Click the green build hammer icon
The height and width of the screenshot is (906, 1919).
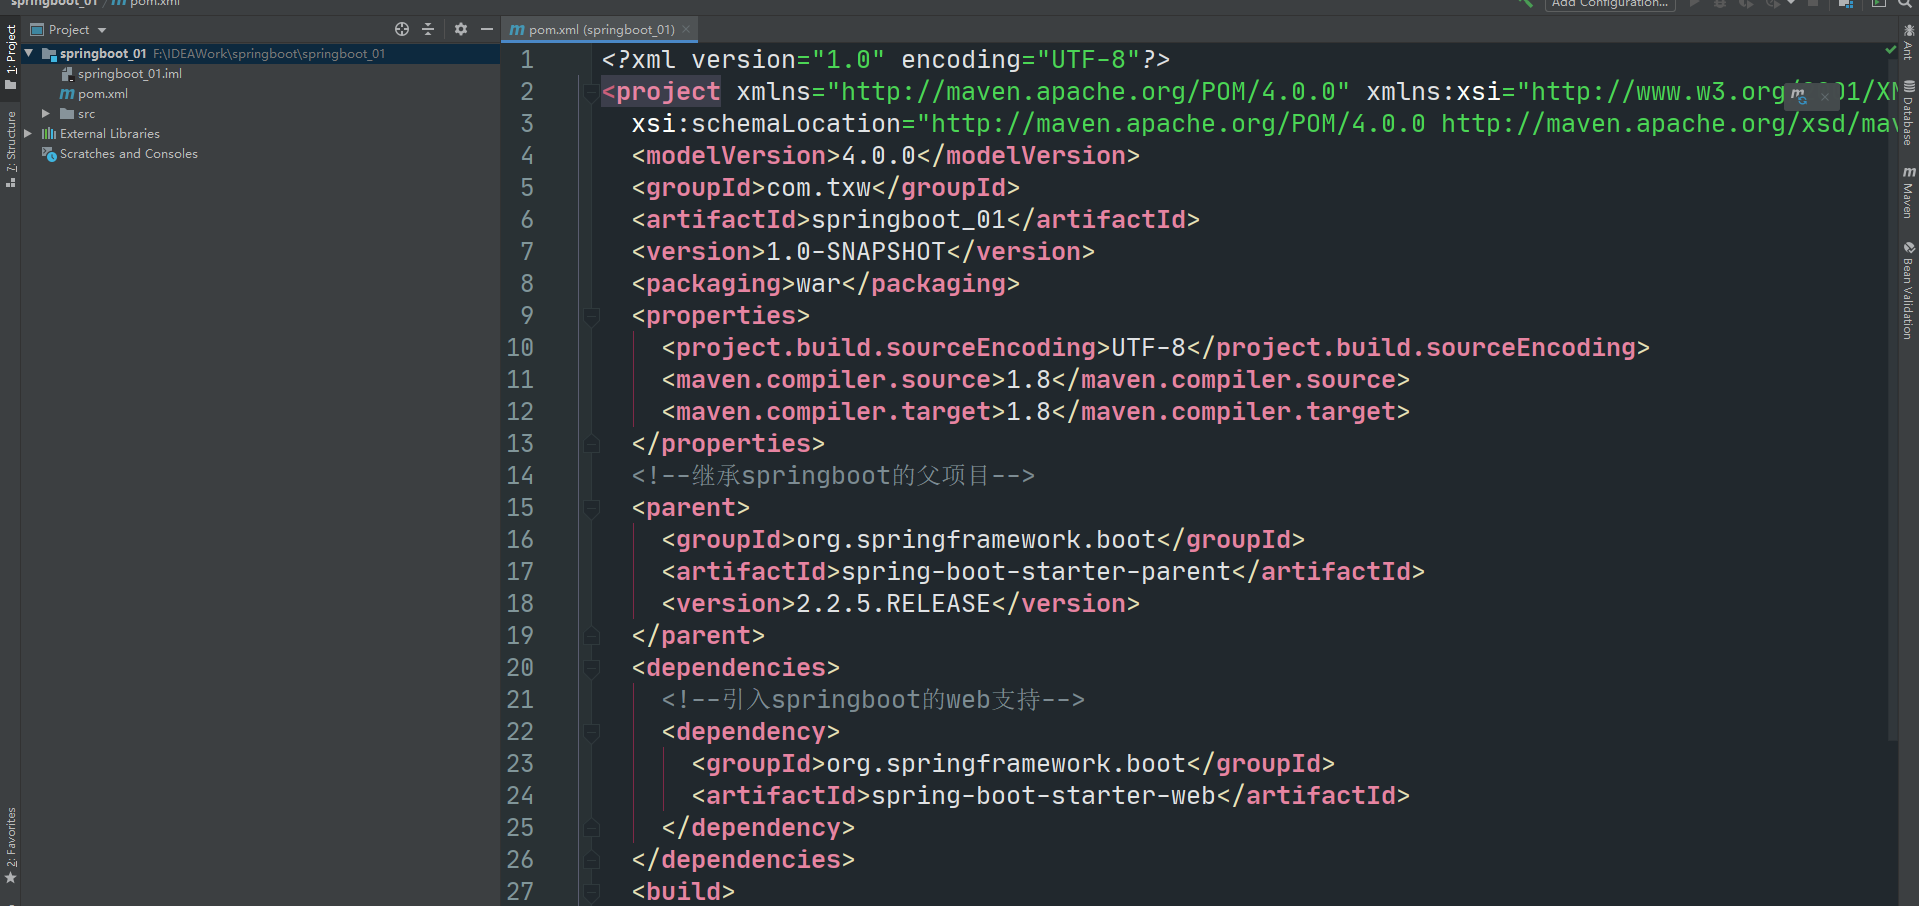(x=1525, y=3)
